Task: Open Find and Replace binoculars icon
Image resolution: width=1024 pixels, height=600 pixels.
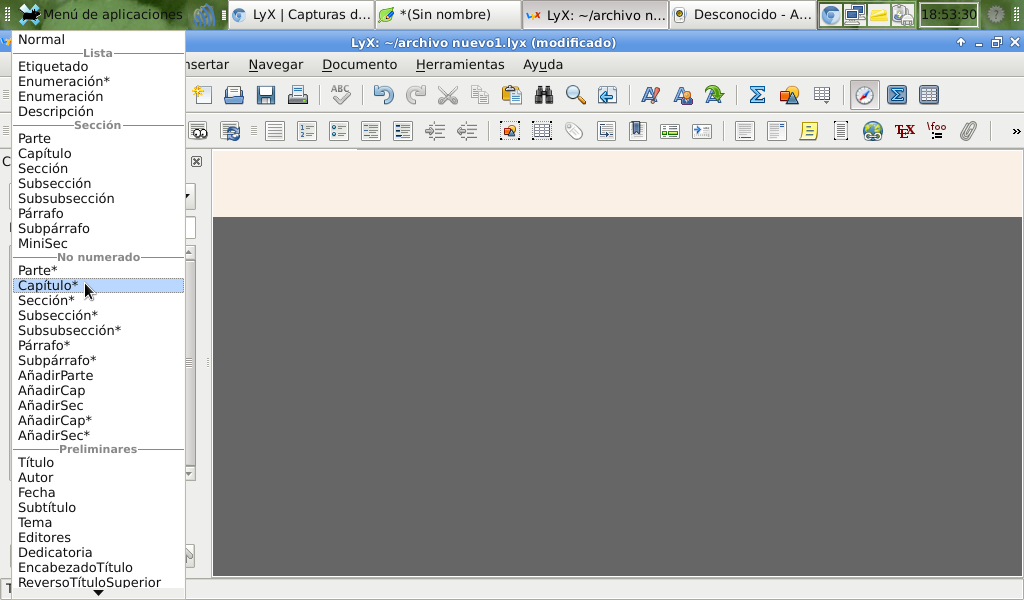Action: click(x=544, y=95)
